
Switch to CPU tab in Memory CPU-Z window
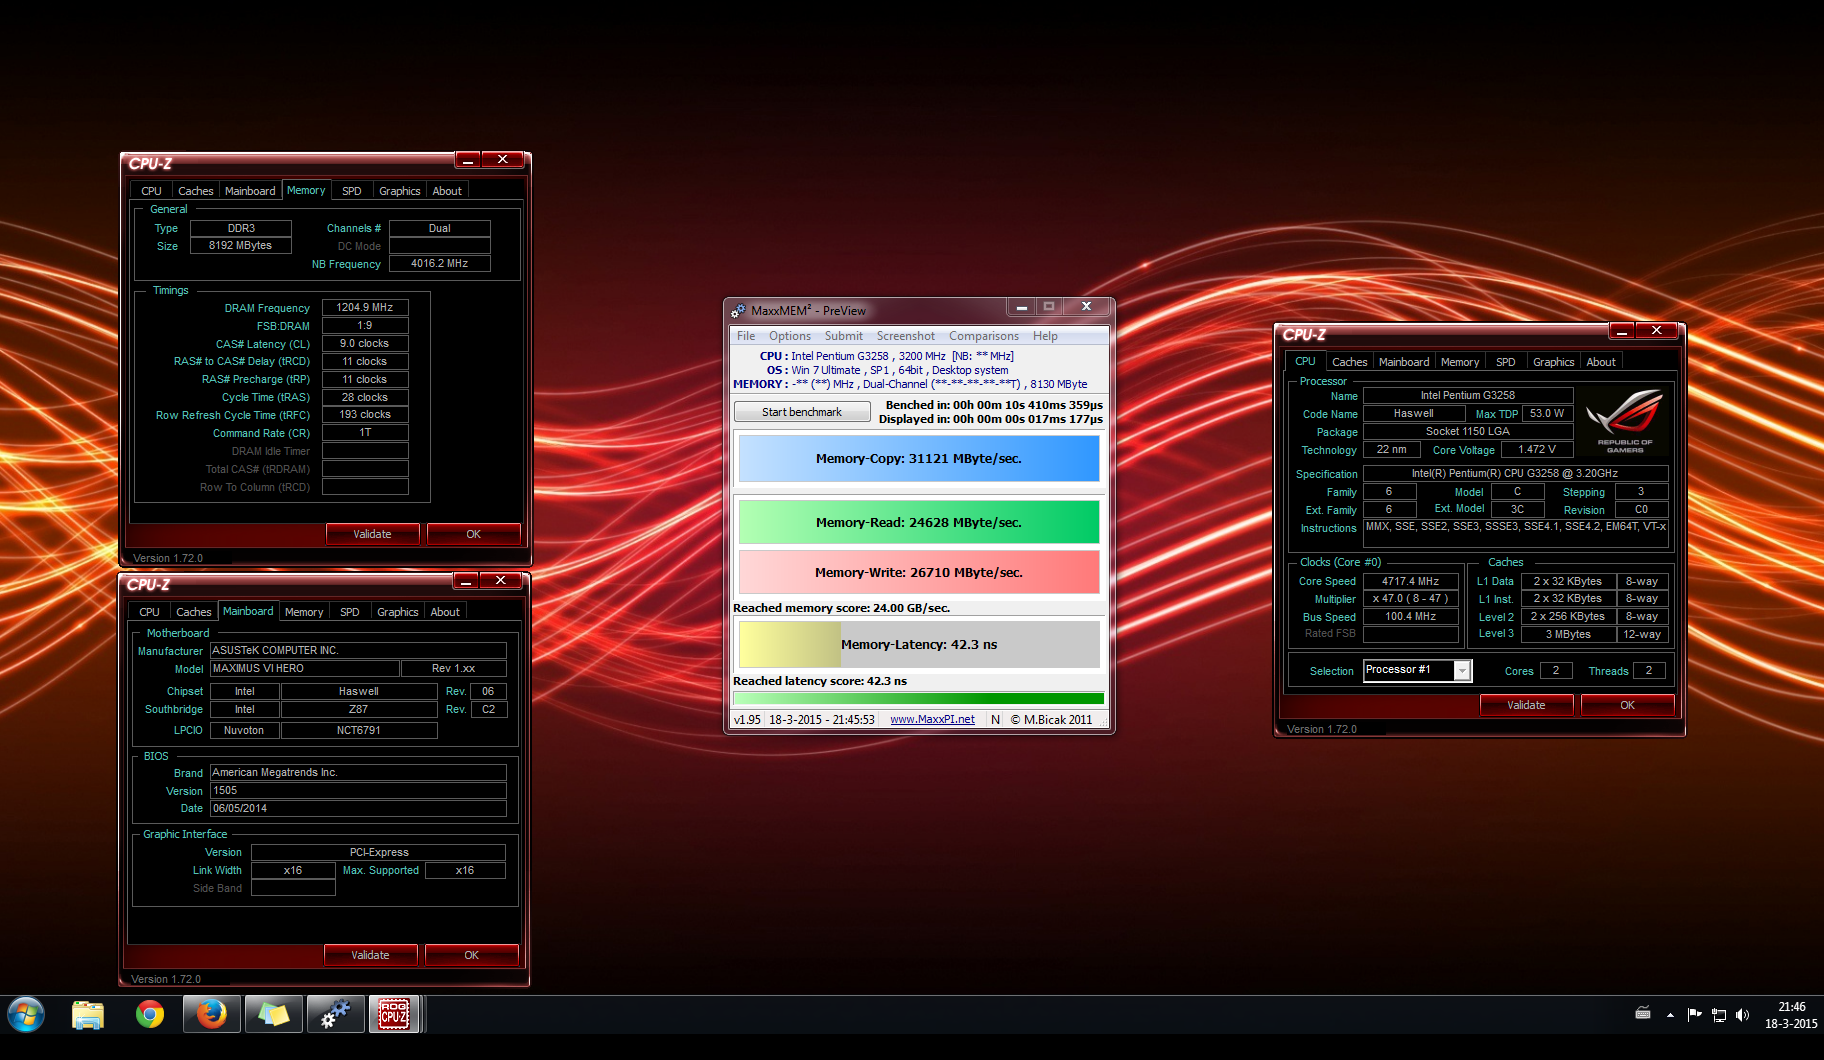coord(151,191)
